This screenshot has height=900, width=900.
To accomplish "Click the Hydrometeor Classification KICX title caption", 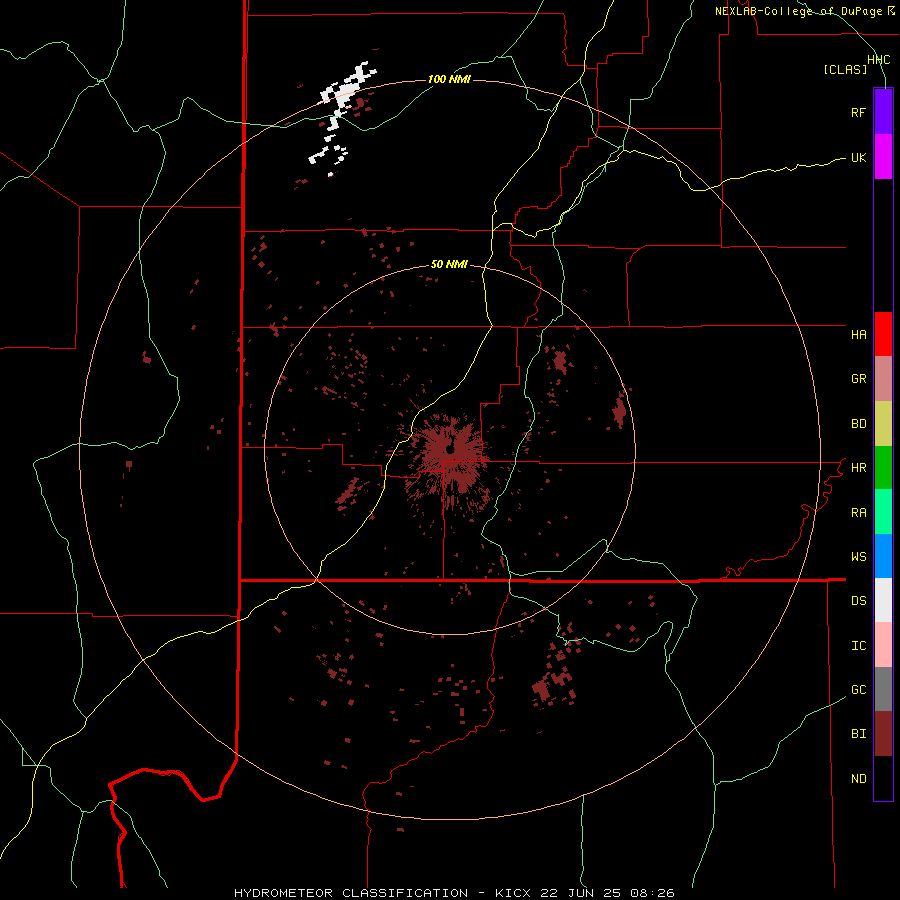I will click(454, 893).
